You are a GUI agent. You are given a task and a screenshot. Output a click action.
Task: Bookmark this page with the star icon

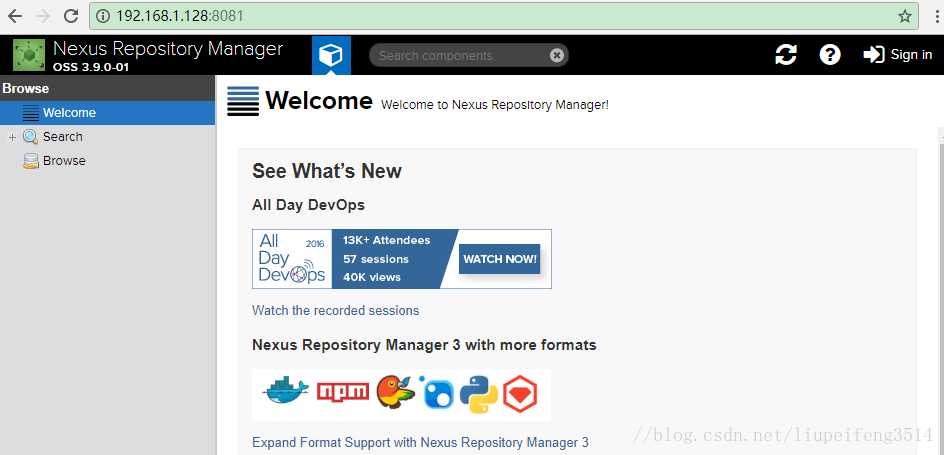pos(904,16)
